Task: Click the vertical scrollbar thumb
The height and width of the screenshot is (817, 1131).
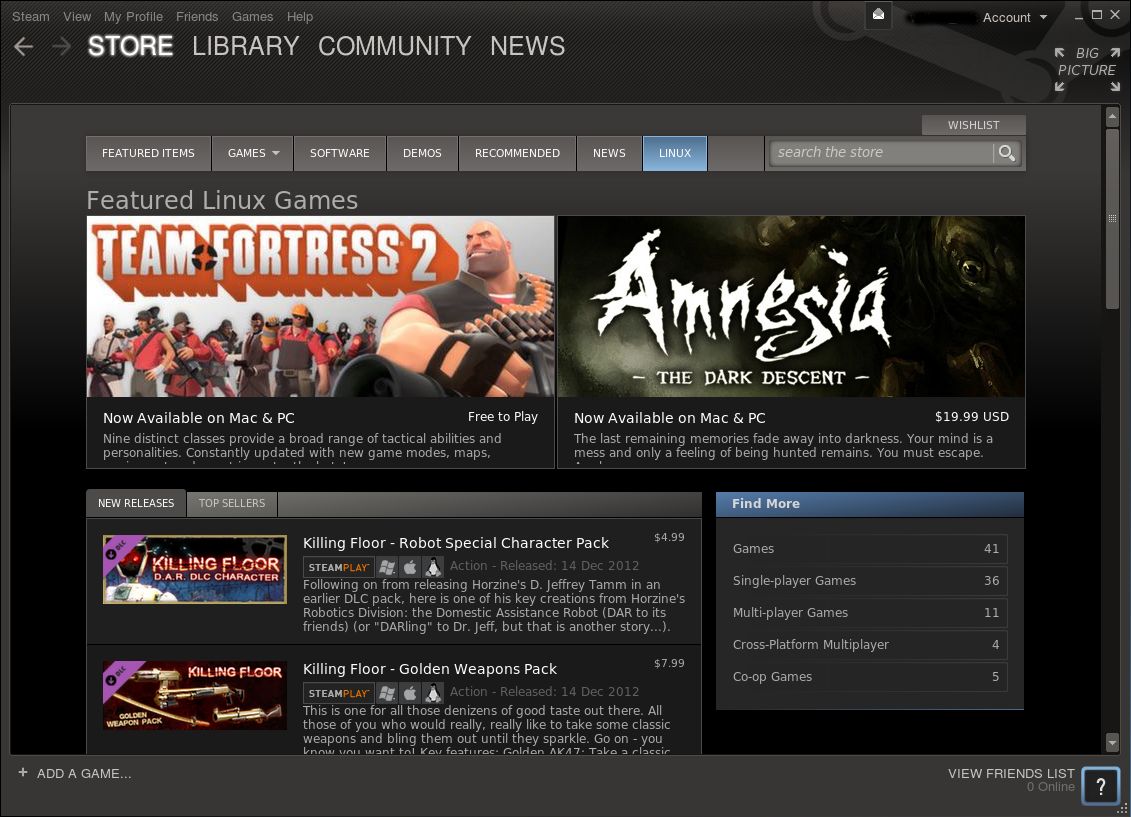Action: pyautogui.click(x=1112, y=218)
